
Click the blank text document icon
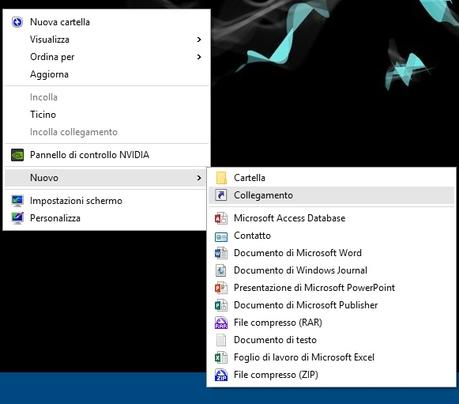click(221, 340)
